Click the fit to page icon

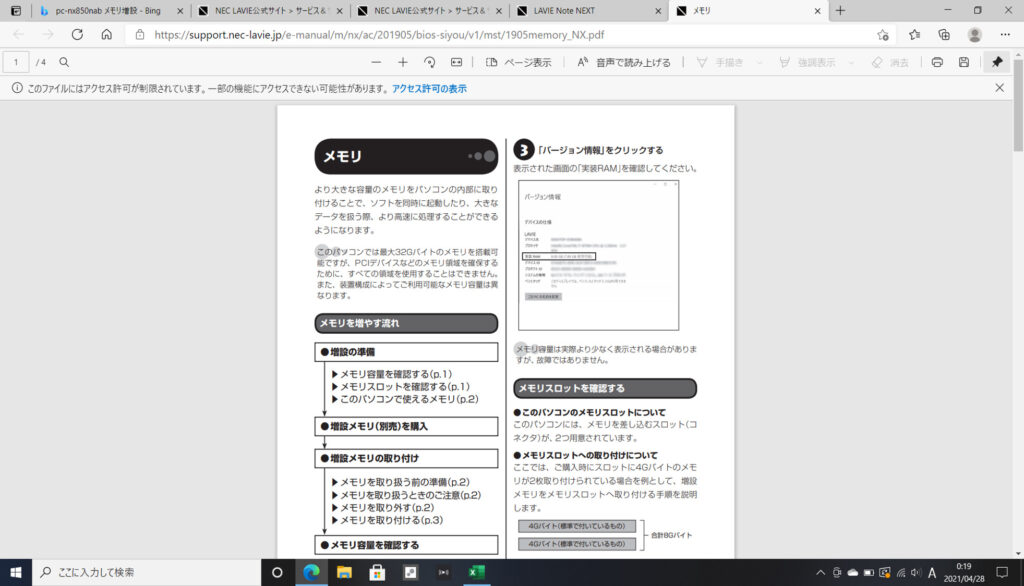point(457,62)
